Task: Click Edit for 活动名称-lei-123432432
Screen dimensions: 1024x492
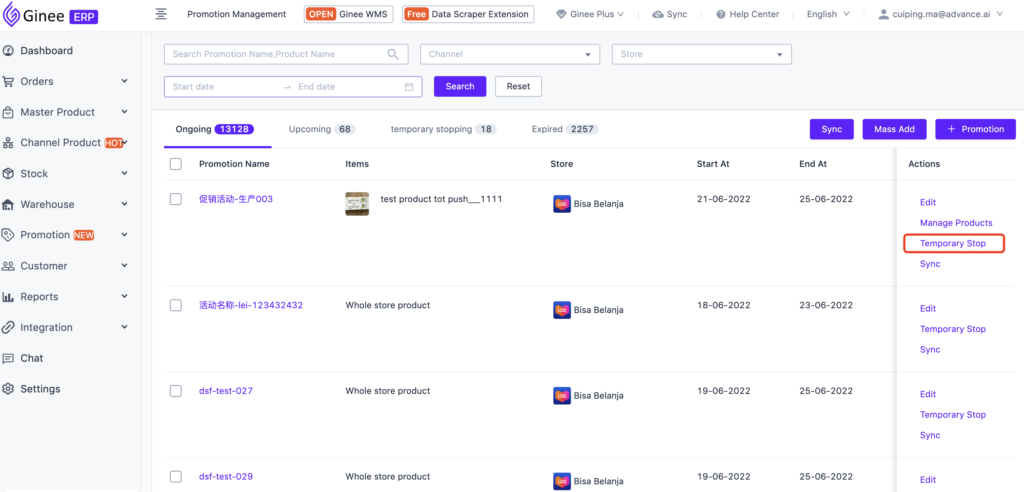Action: point(928,308)
